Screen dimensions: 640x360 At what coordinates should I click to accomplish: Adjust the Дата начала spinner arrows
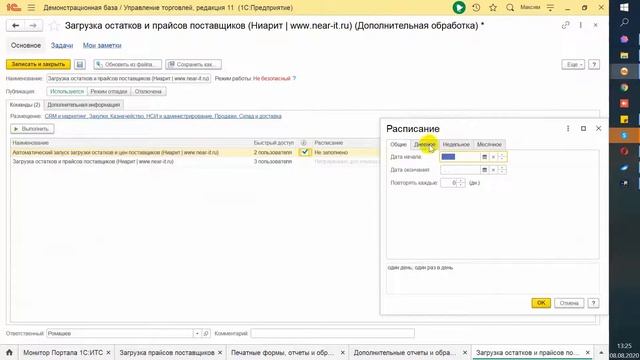click(x=502, y=157)
